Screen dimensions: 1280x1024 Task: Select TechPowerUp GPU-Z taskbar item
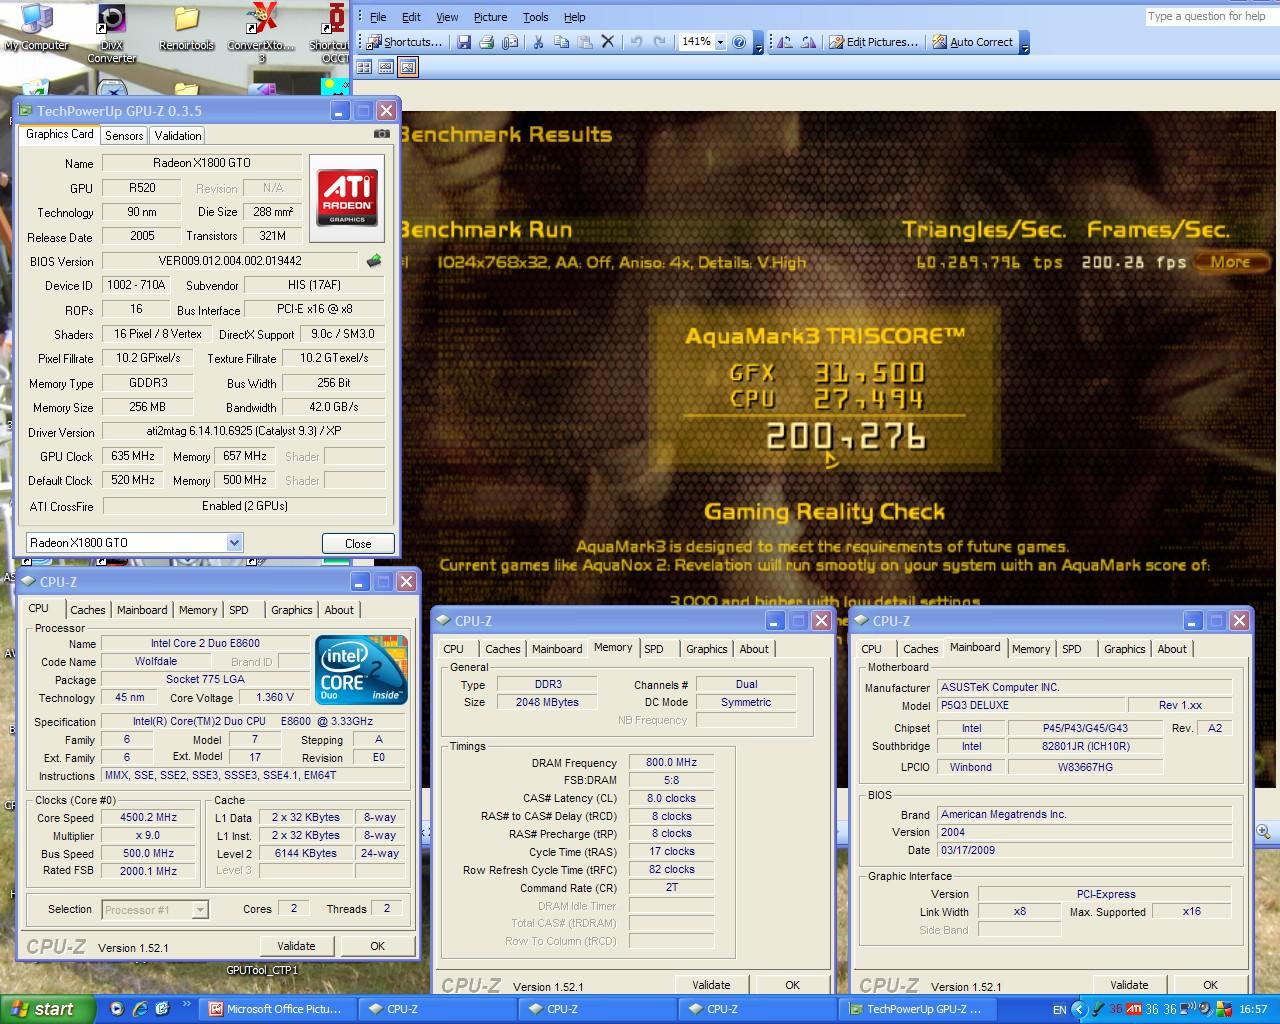(918, 1009)
